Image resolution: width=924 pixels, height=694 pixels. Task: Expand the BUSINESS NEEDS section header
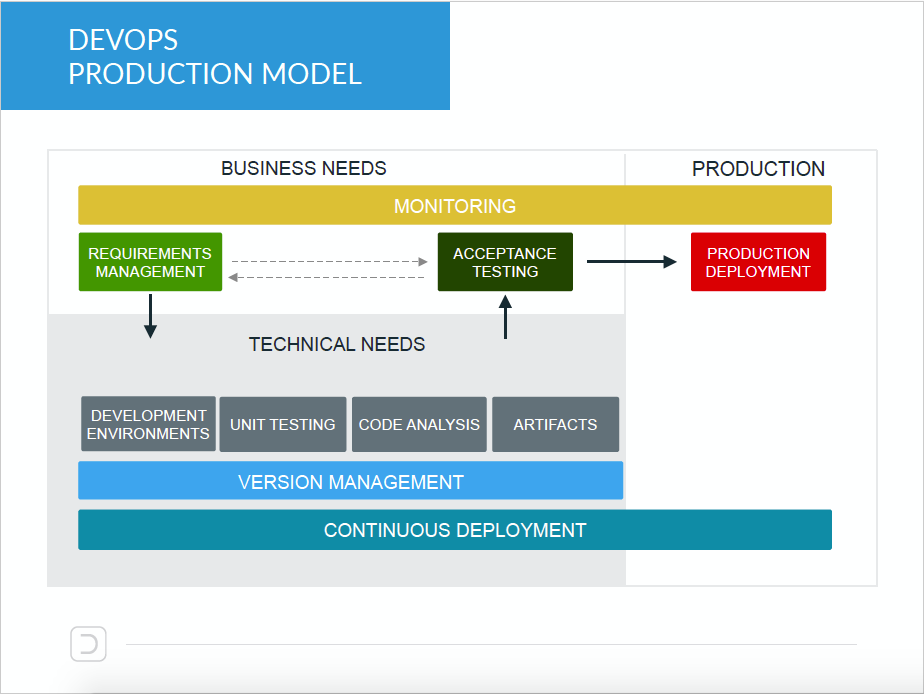pos(304,168)
